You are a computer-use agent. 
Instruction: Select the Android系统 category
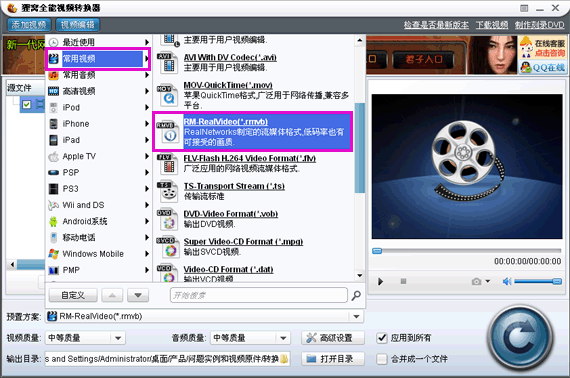click(99, 221)
